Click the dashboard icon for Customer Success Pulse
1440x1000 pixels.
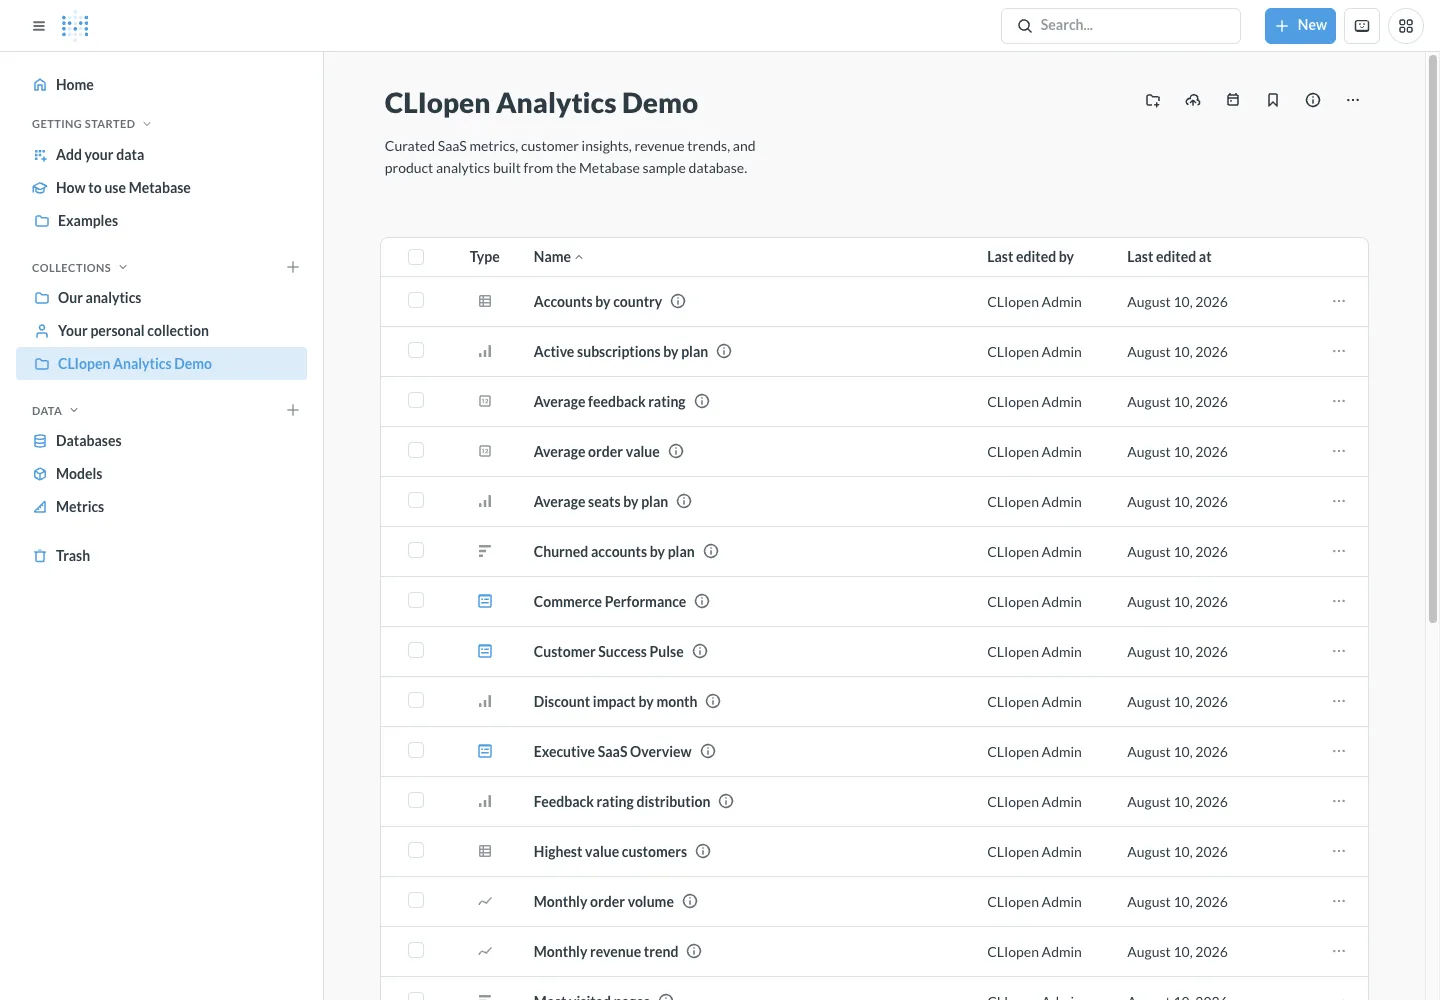tap(485, 651)
